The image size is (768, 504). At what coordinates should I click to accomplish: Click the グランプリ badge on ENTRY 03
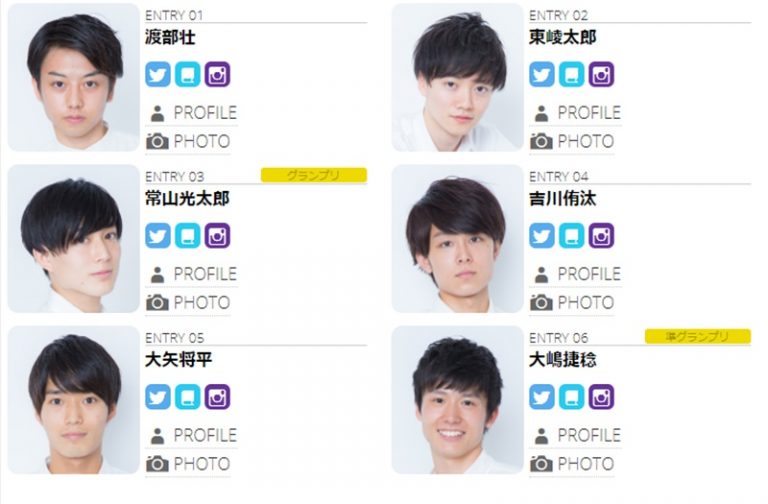[313, 175]
